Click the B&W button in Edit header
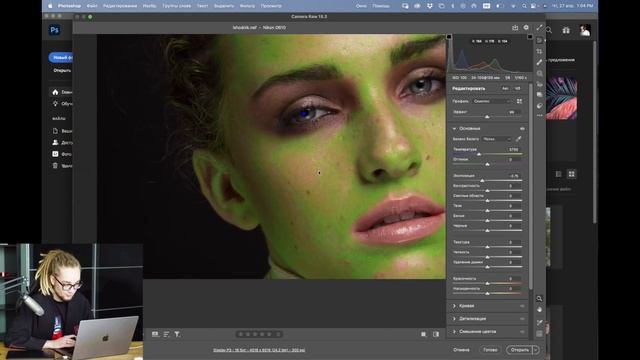This screenshot has width=640, height=360. [518, 89]
